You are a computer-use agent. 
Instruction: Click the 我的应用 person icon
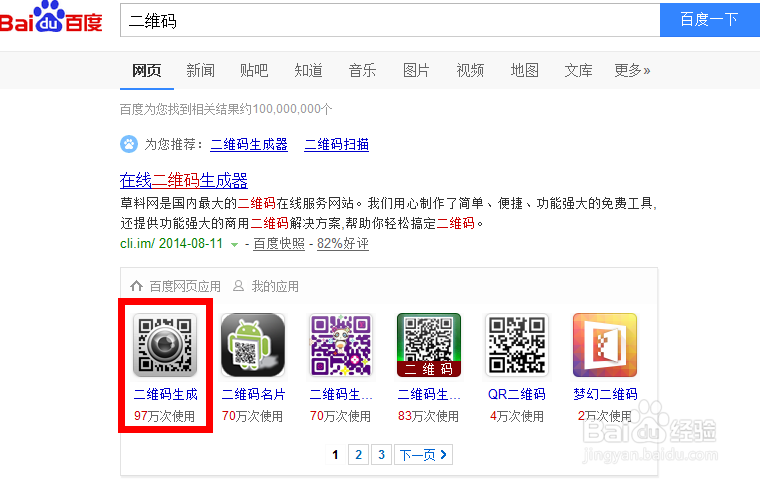pos(238,286)
